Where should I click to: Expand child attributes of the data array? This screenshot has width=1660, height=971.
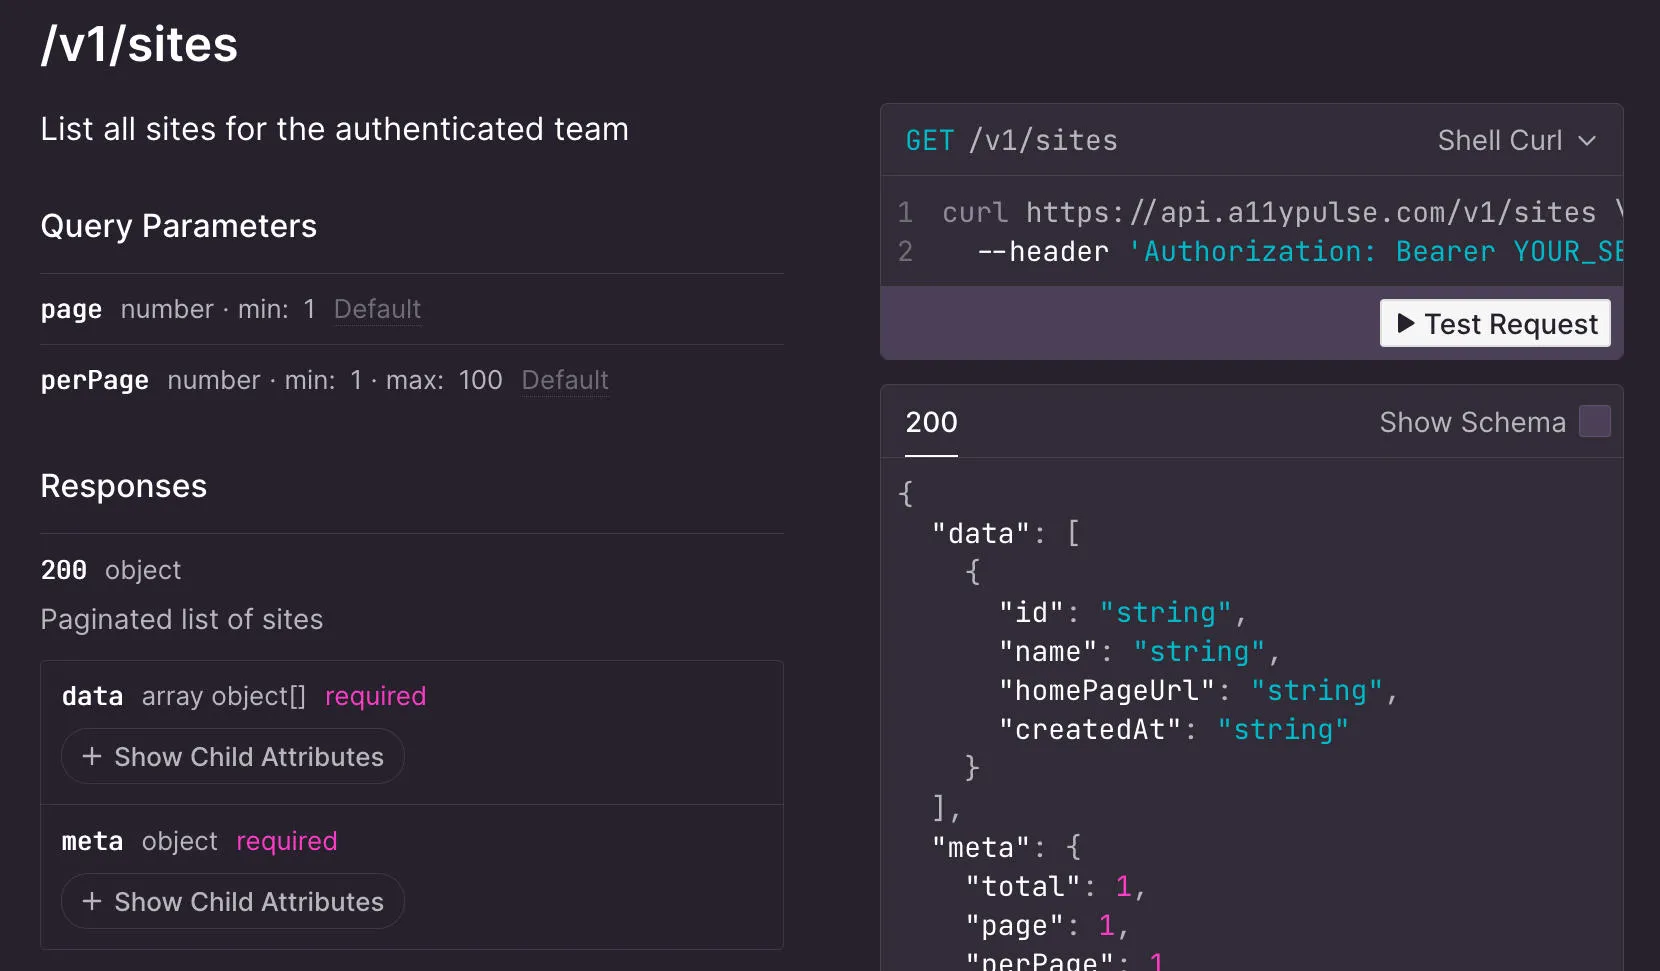(x=232, y=757)
